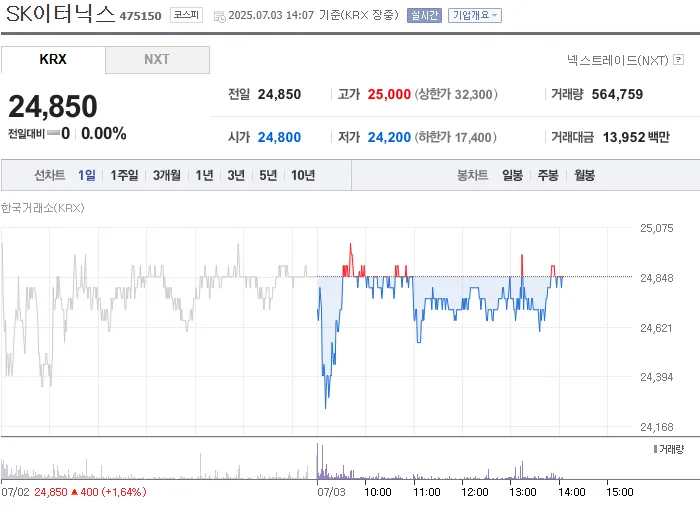700x515 pixels.
Task: Click the 14:00 time axis label
Action: (571, 492)
